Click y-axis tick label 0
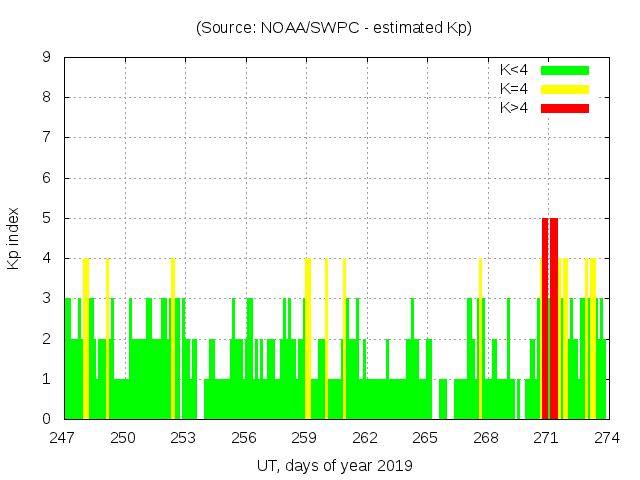This screenshot has height=480, width=640. (47, 419)
